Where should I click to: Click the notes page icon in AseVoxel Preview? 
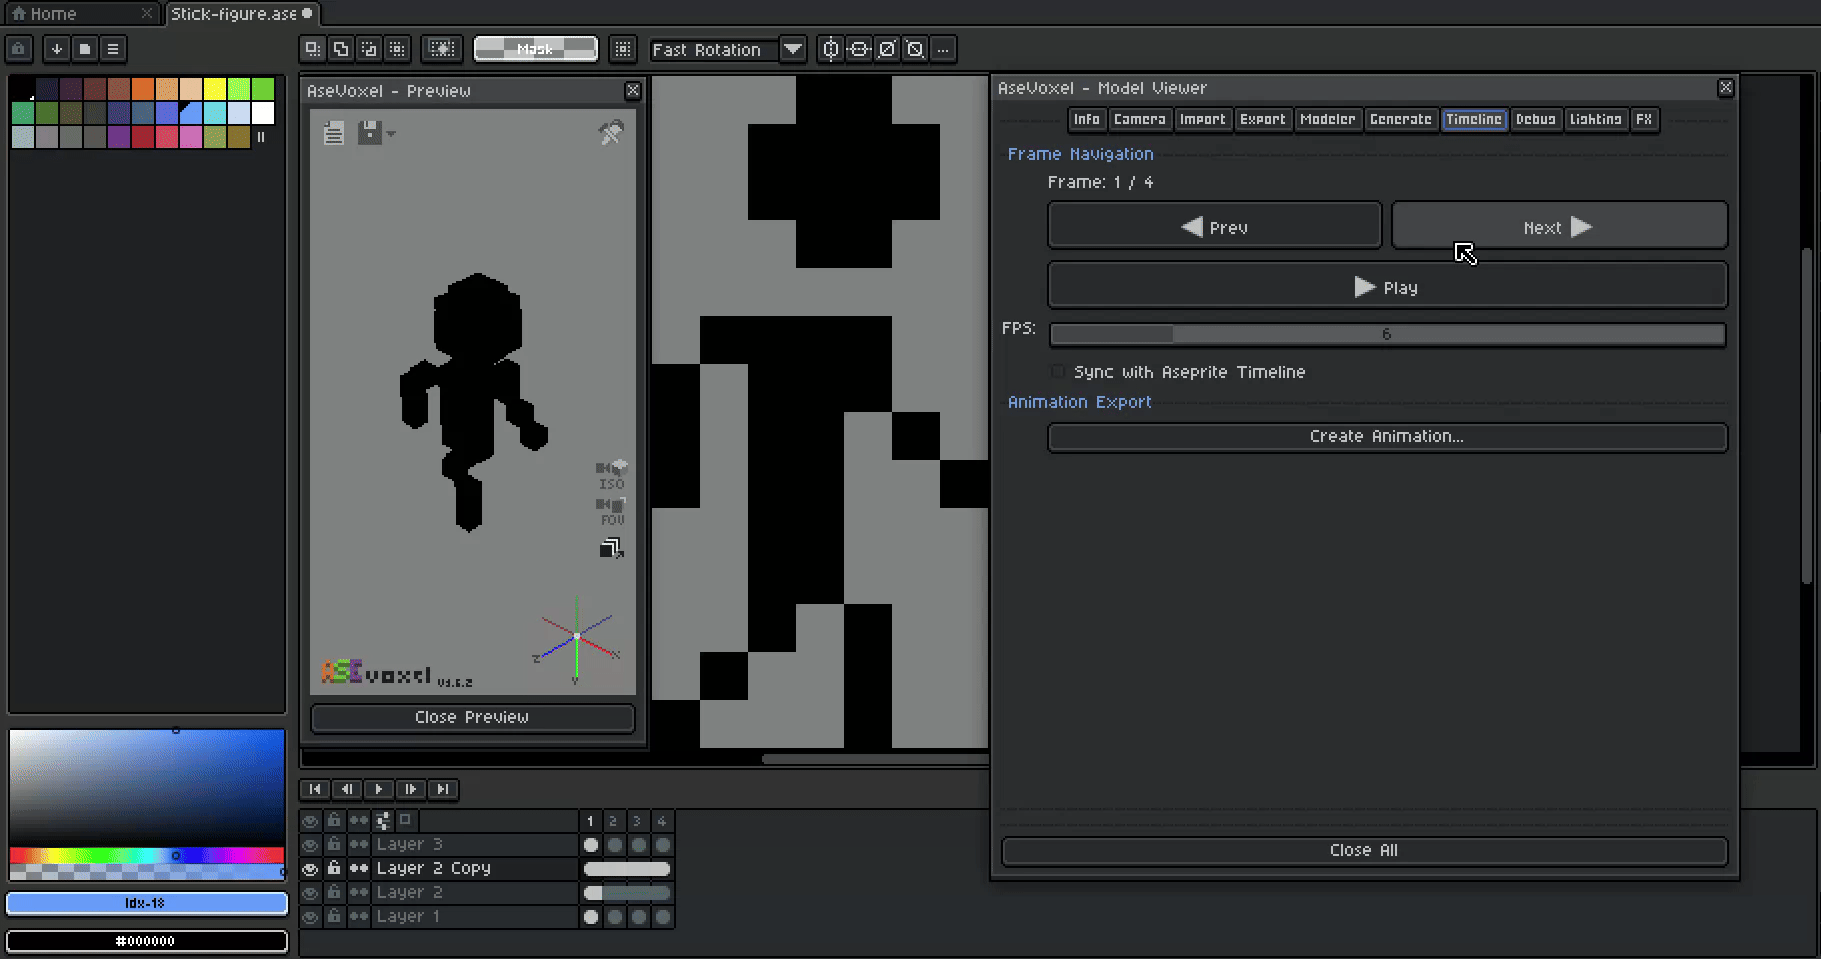[x=334, y=132]
